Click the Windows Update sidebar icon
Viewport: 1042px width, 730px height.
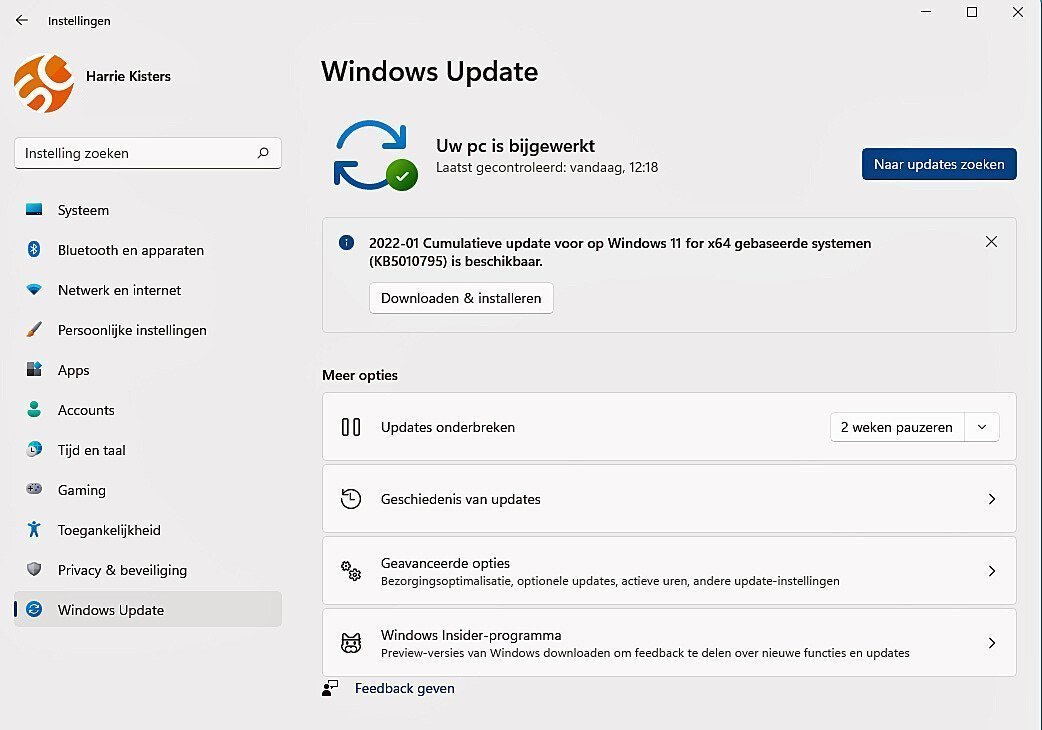tap(34, 609)
